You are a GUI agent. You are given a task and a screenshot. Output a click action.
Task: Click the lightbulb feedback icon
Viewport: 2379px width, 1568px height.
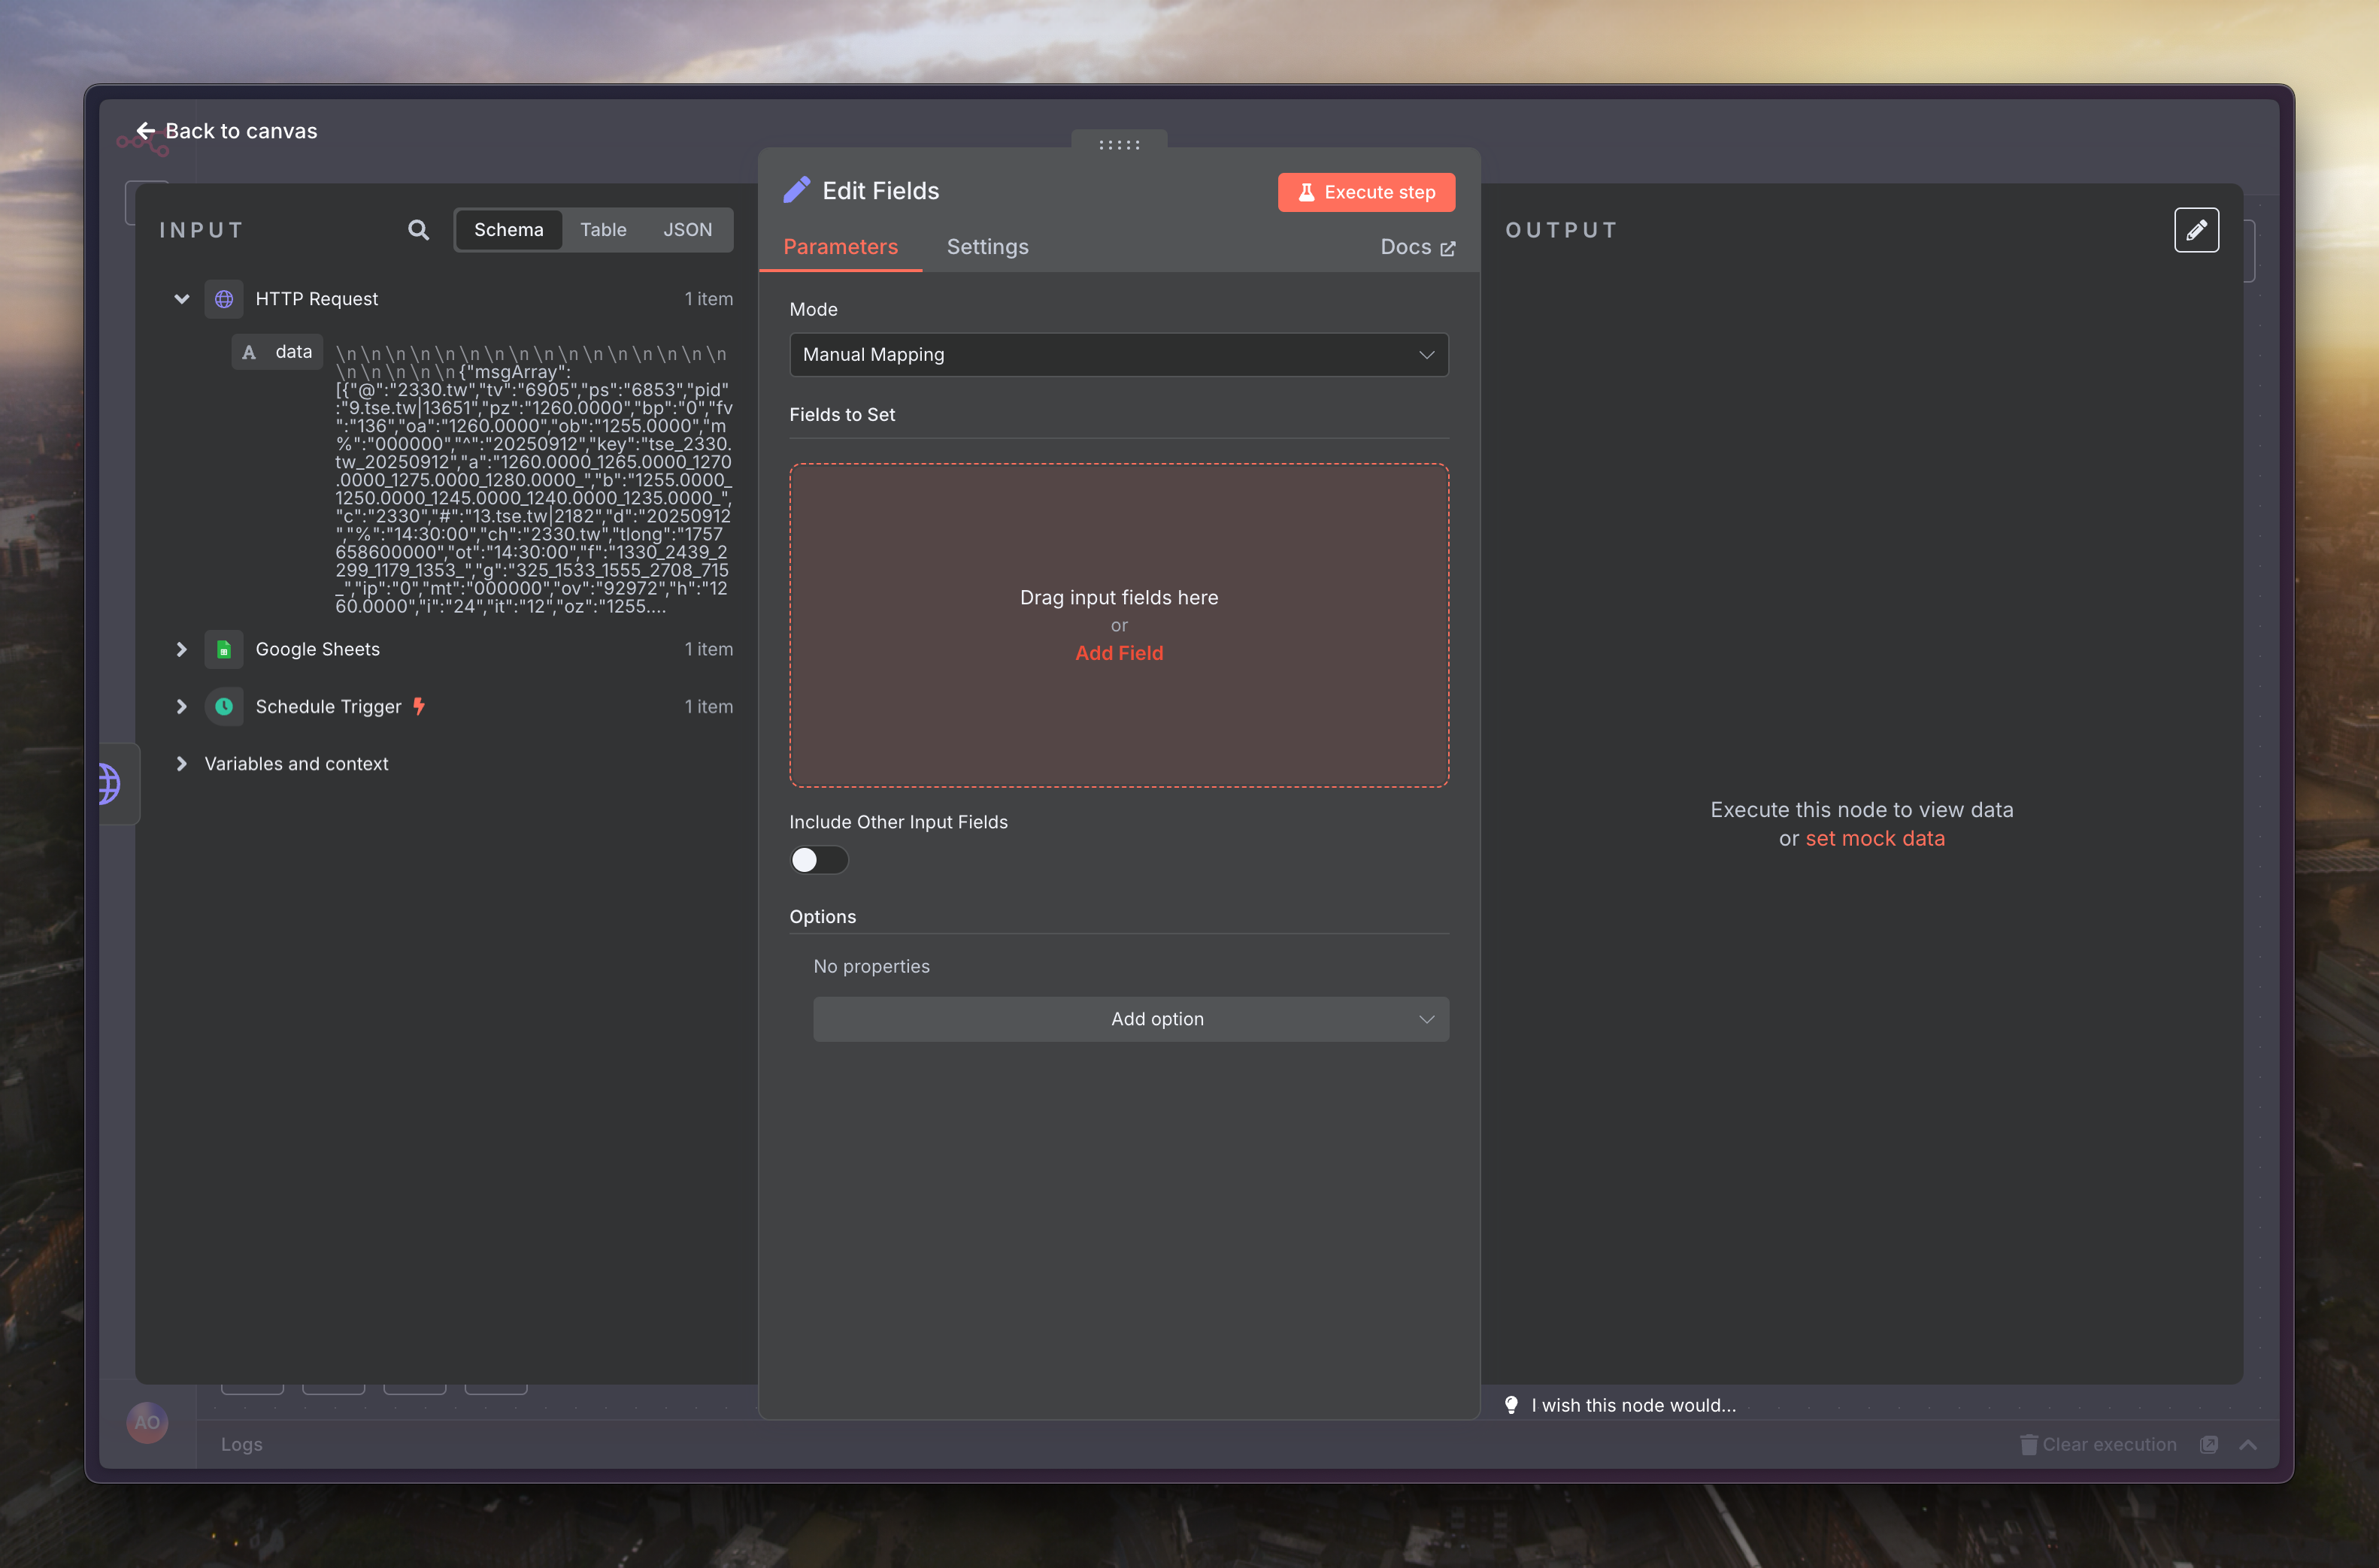(x=1511, y=1405)
